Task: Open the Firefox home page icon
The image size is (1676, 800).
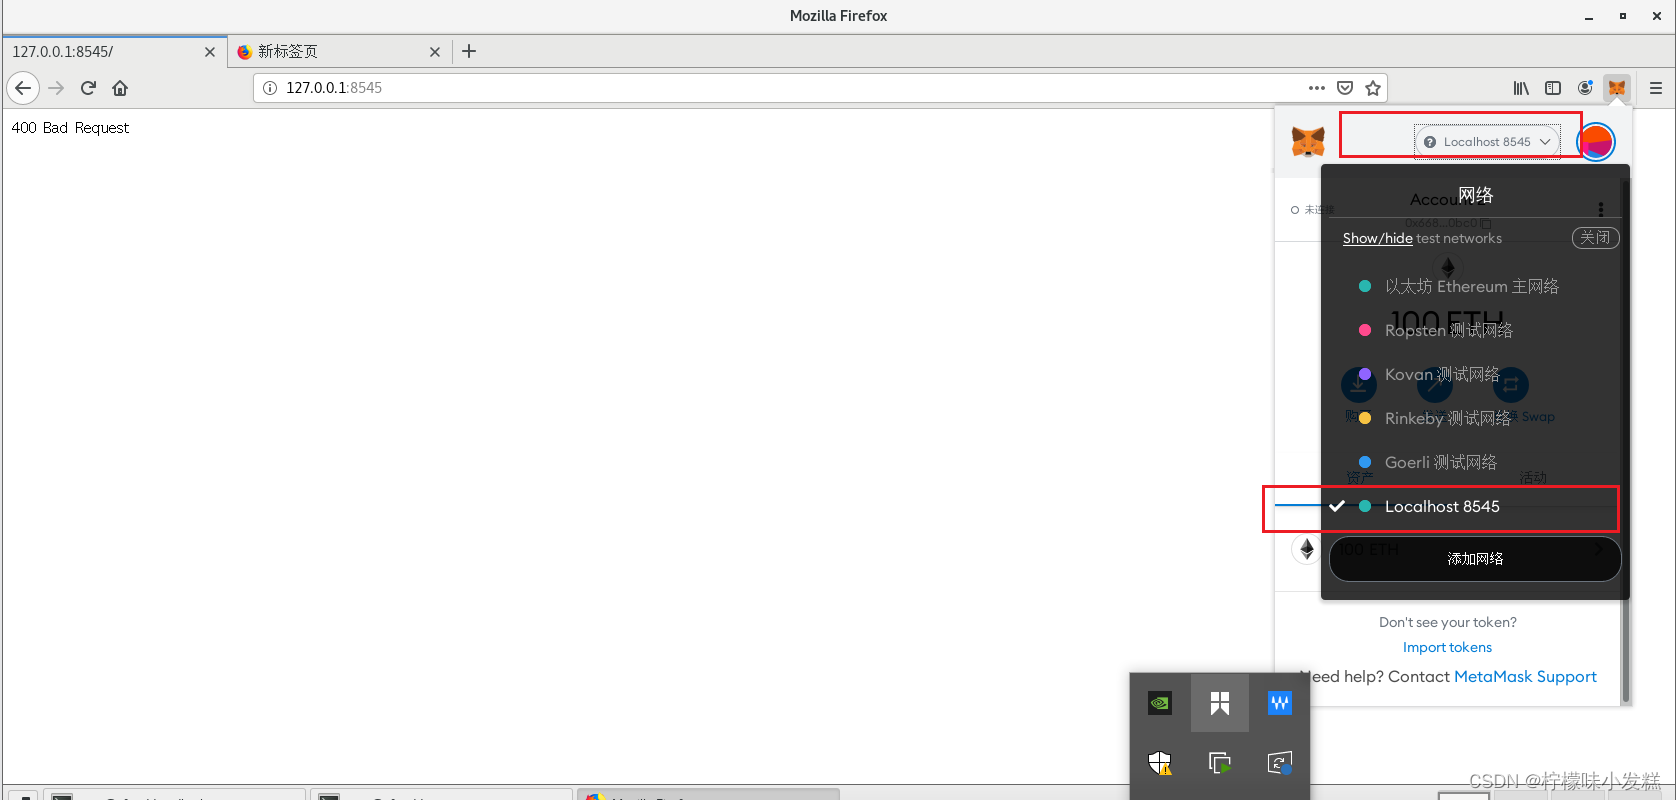Action: click(x=120, y=88)
